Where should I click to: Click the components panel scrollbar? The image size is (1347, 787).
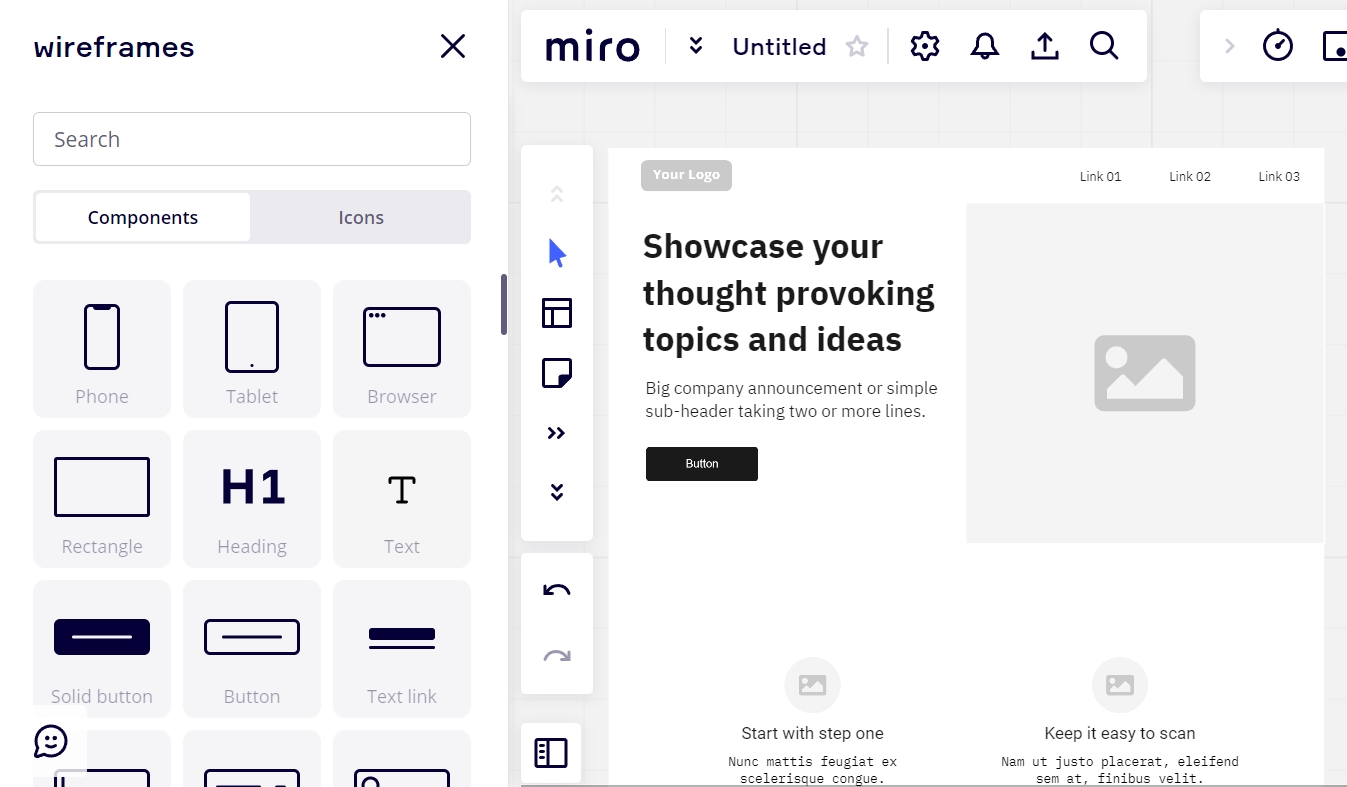(x=504, y=305)
